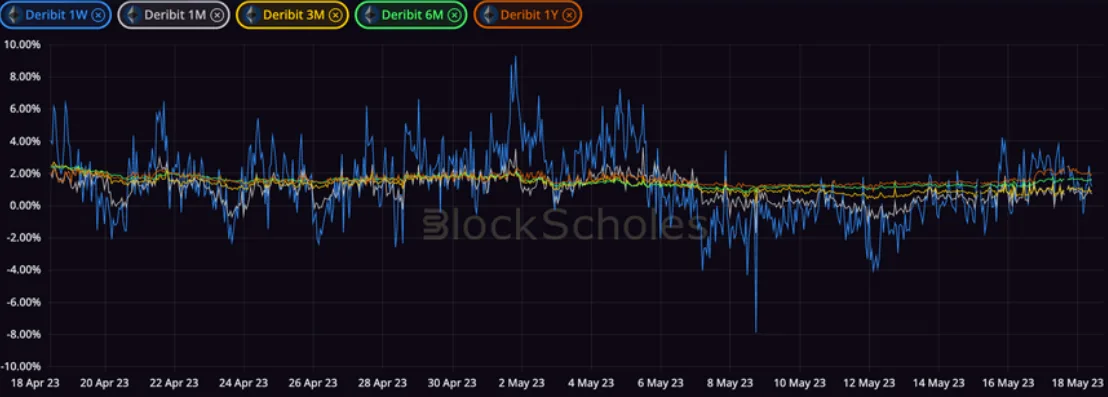Select the blue Deribit 1W legend label

pyautogui.click(x=57, y=14)
